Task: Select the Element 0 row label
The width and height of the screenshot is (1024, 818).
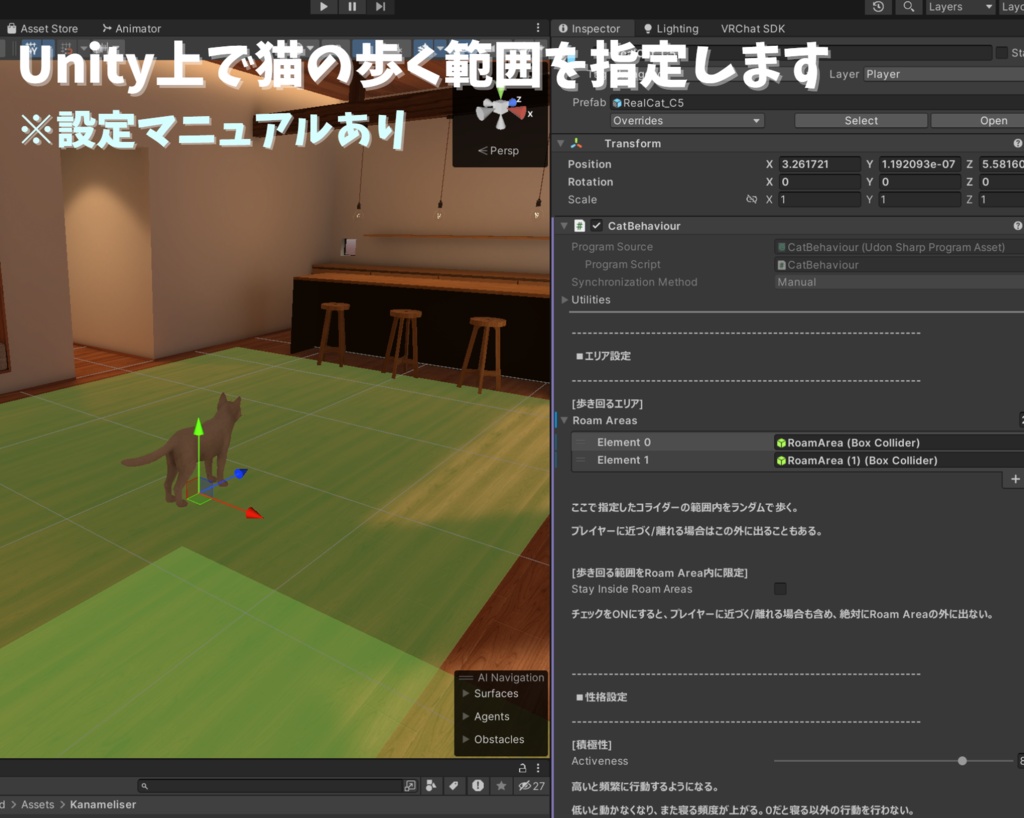Action: click(x=624, y=443)
